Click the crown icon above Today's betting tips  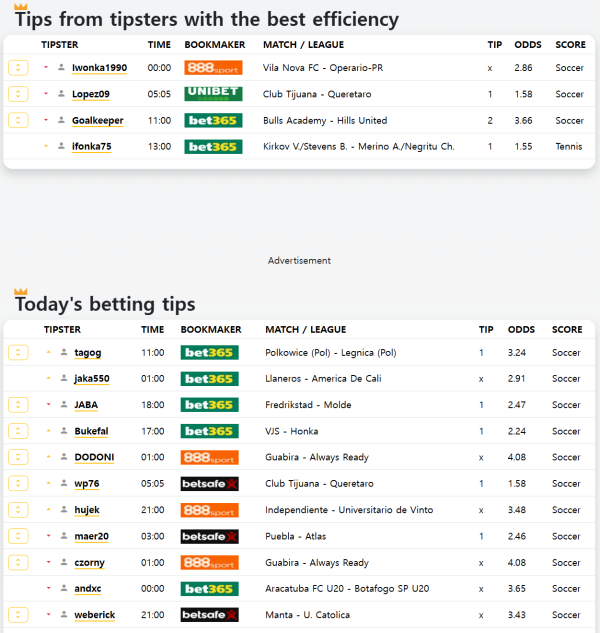tap(21, 291)
